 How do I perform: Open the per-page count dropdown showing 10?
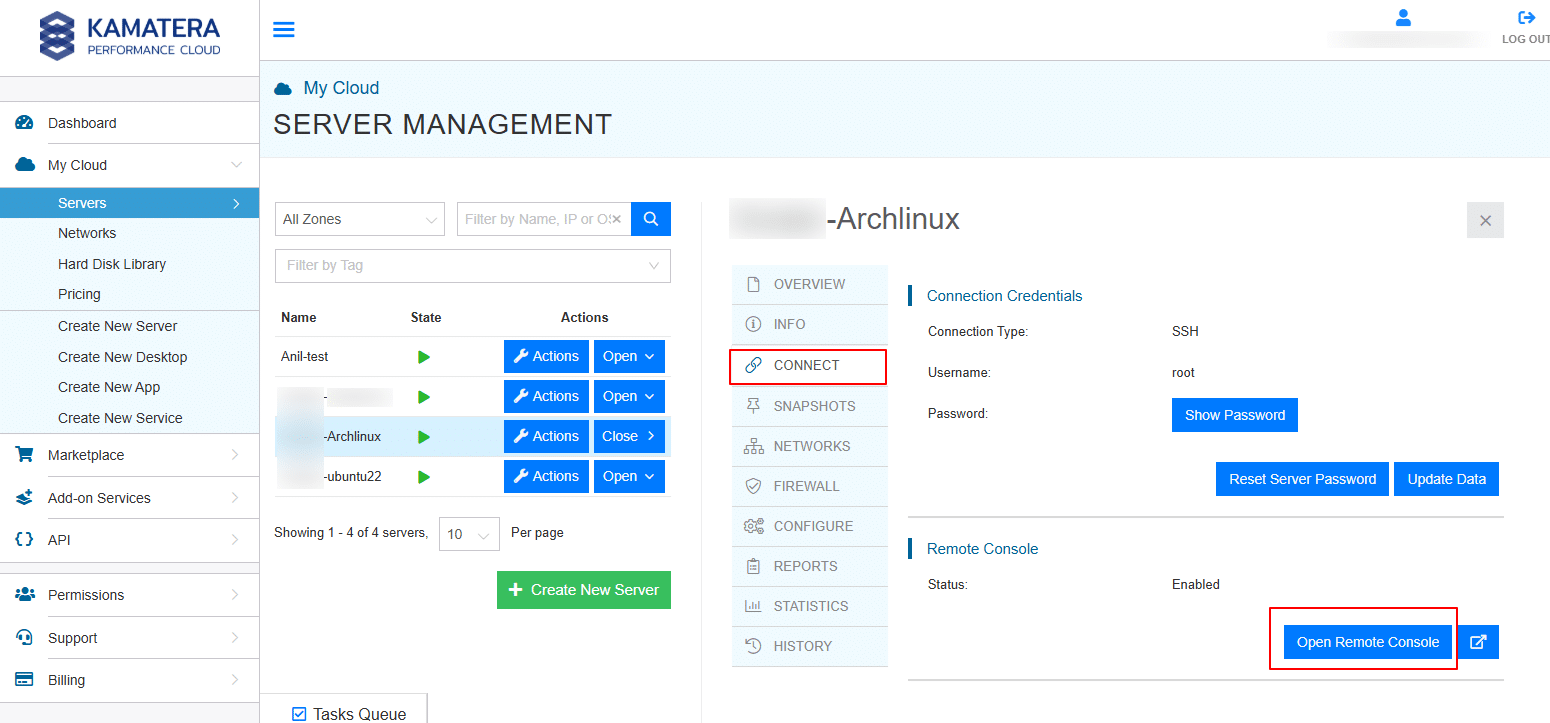click(x=468, y=533)
